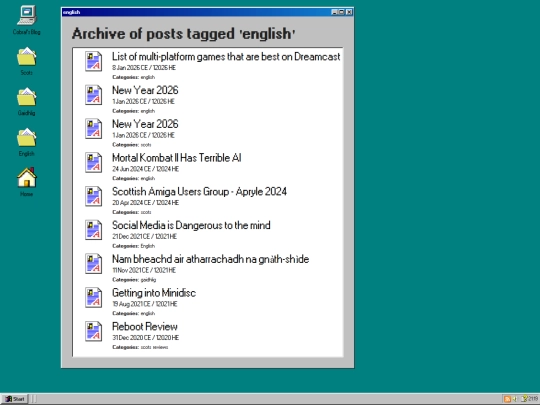This screenshot has height=405, width=540.
Task: Open the 'Getting into Minidisc' post
Action: 154,293
